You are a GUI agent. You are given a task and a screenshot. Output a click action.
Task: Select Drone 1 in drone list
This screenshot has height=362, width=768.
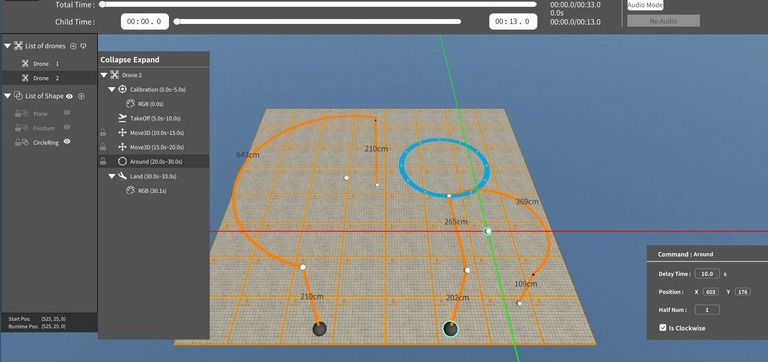[49, 64]
